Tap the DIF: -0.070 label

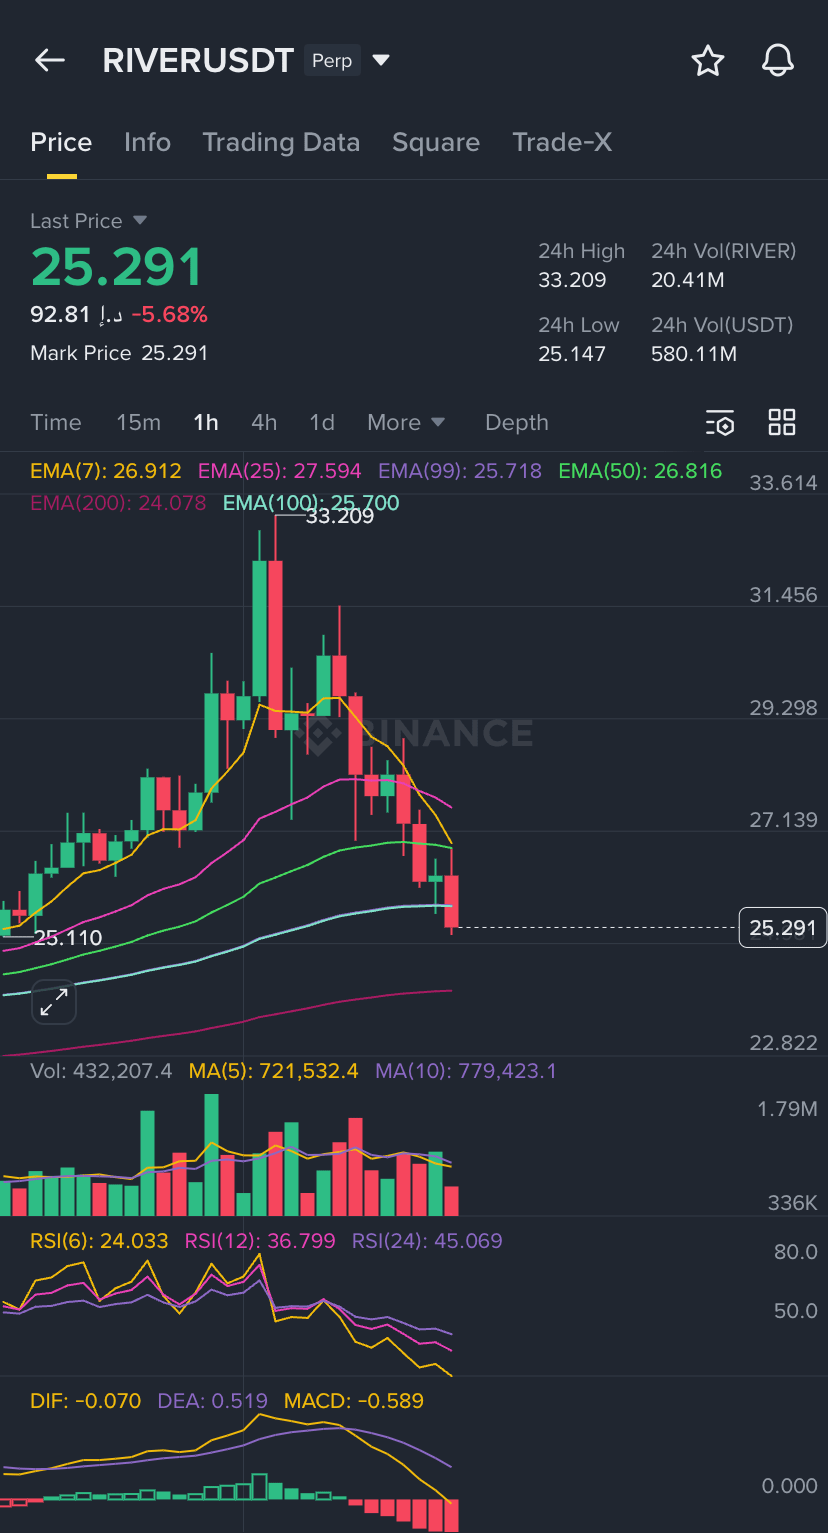click(86, 1401)
